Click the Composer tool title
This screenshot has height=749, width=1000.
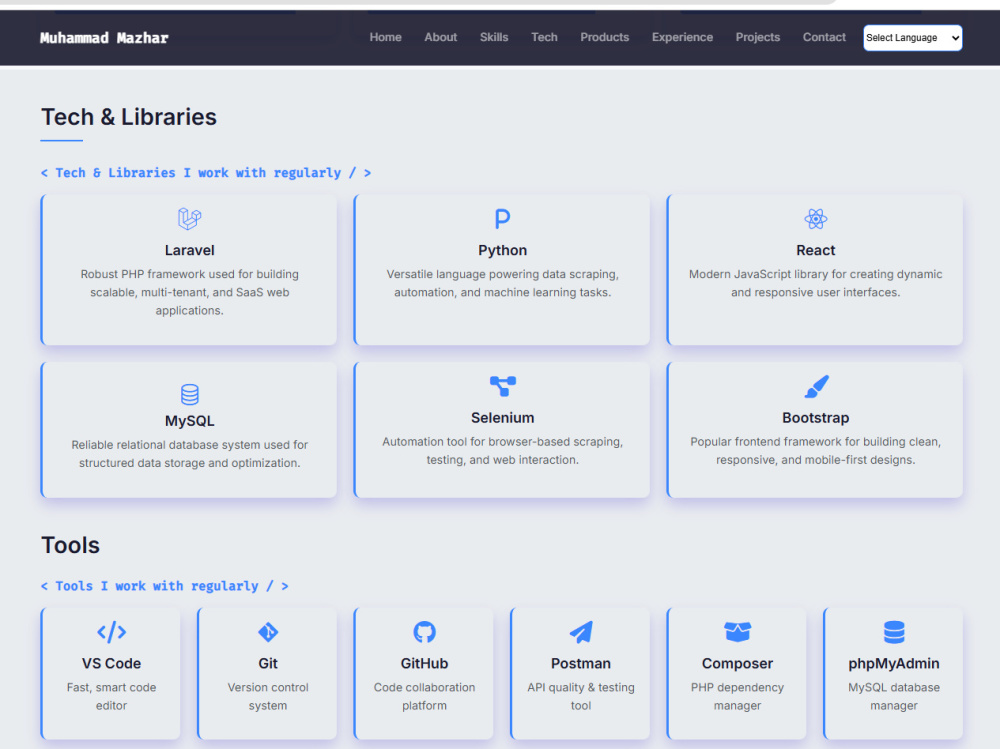[737, 664]
